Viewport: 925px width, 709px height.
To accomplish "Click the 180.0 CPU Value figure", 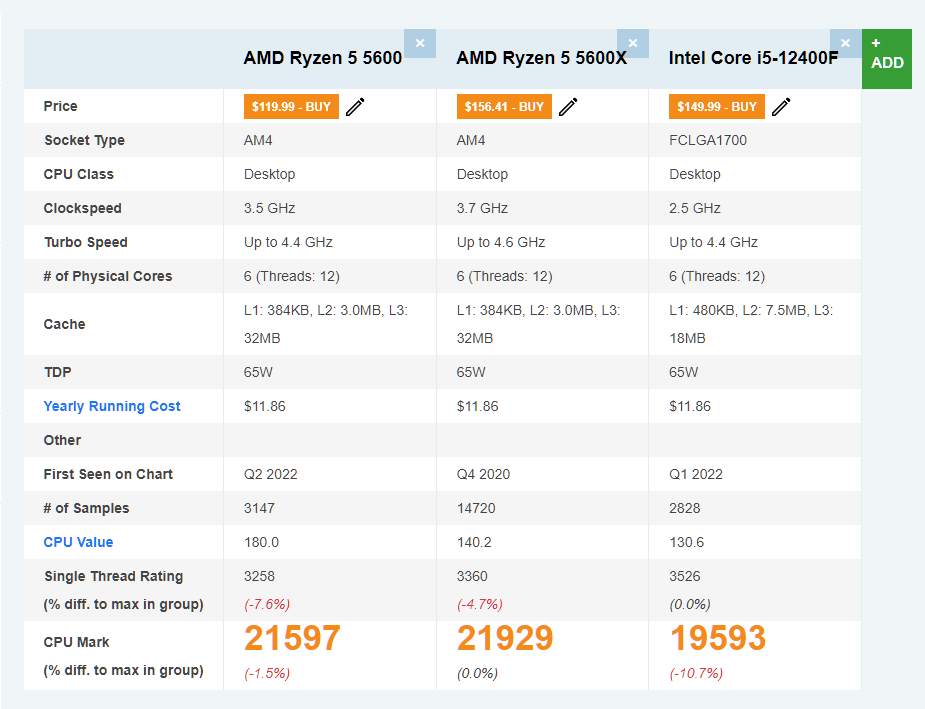I will 261,542.
